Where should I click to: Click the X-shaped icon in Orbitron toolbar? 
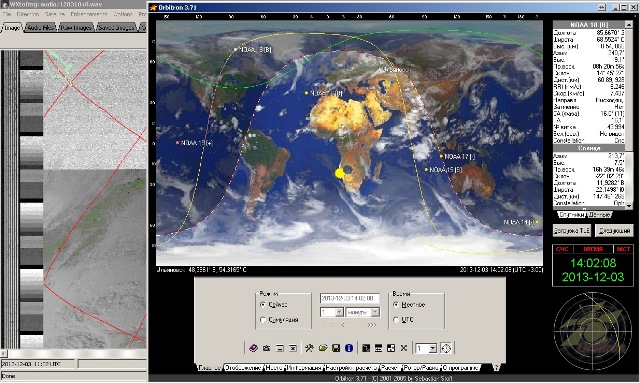(404, 348)
